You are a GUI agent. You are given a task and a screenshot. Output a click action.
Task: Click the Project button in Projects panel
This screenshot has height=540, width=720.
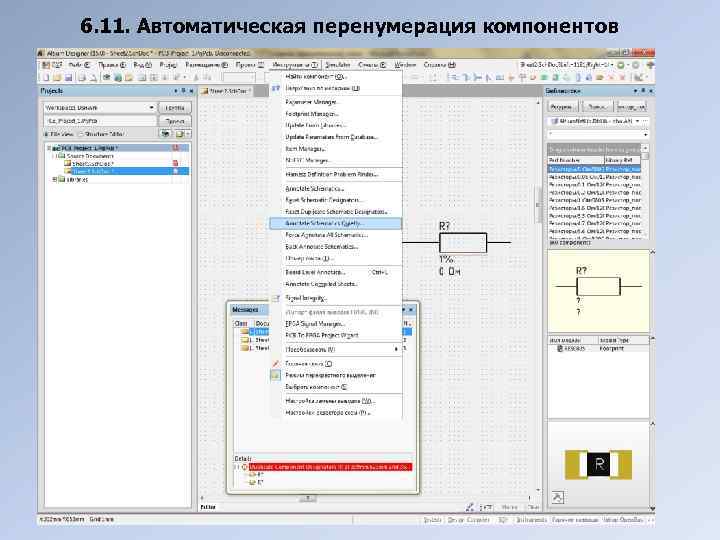click(174, 121)
